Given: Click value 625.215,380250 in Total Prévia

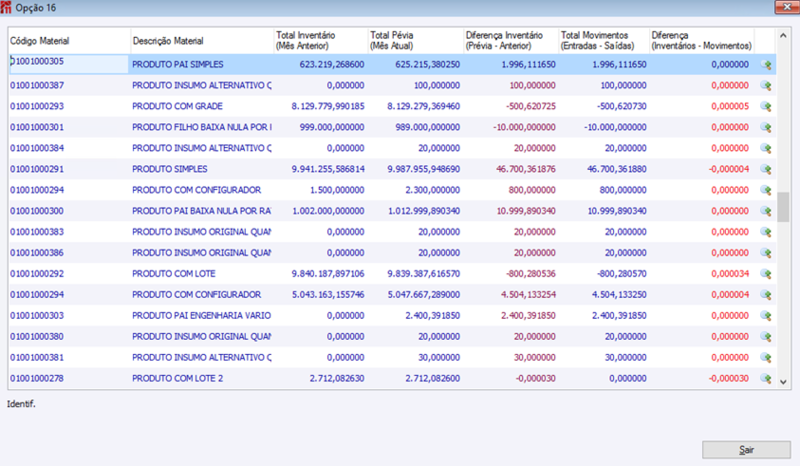Looking at the screenshot, I should [x=427, y=64].
